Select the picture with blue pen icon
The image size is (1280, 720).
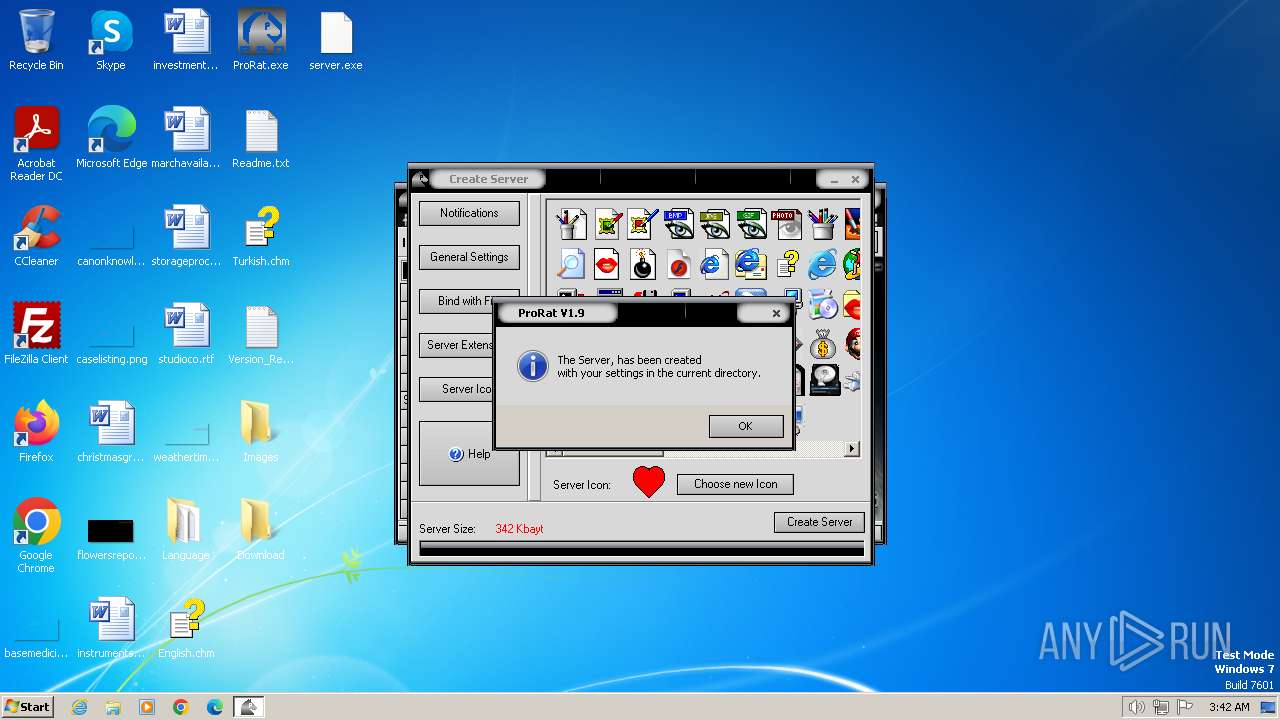(643, 223)
